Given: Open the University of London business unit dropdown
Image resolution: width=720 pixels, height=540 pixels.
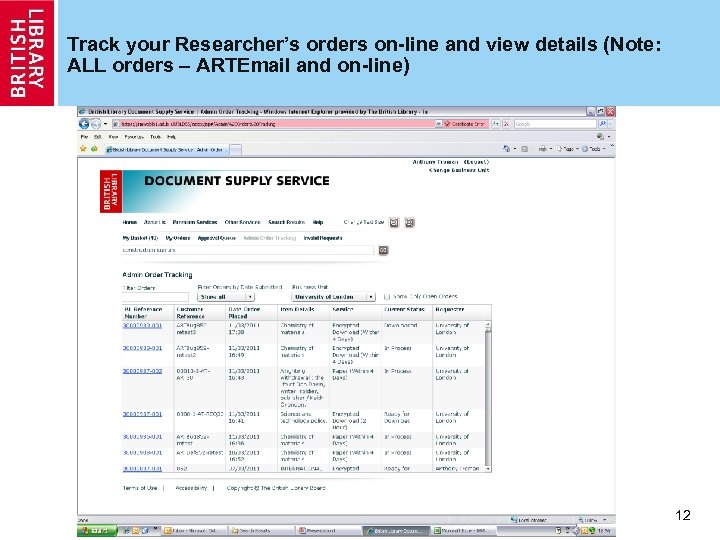Looking at the screenshot, I should coord(333,297).
